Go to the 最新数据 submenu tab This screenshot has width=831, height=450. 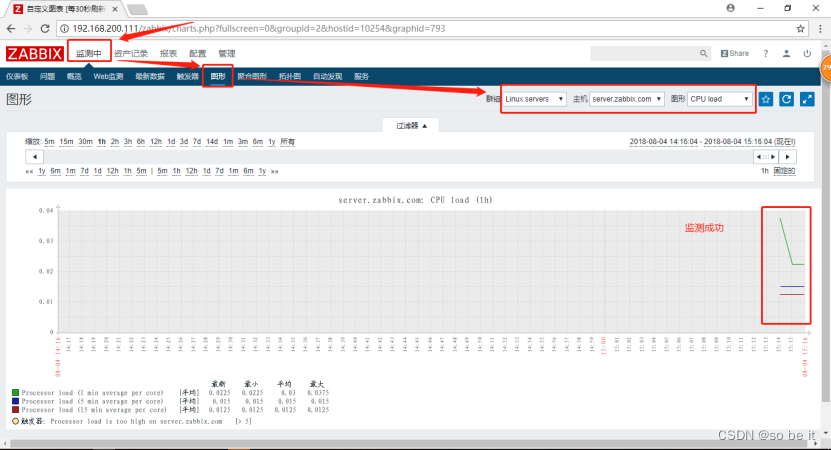pyautogui.click(x=150, y=76)
